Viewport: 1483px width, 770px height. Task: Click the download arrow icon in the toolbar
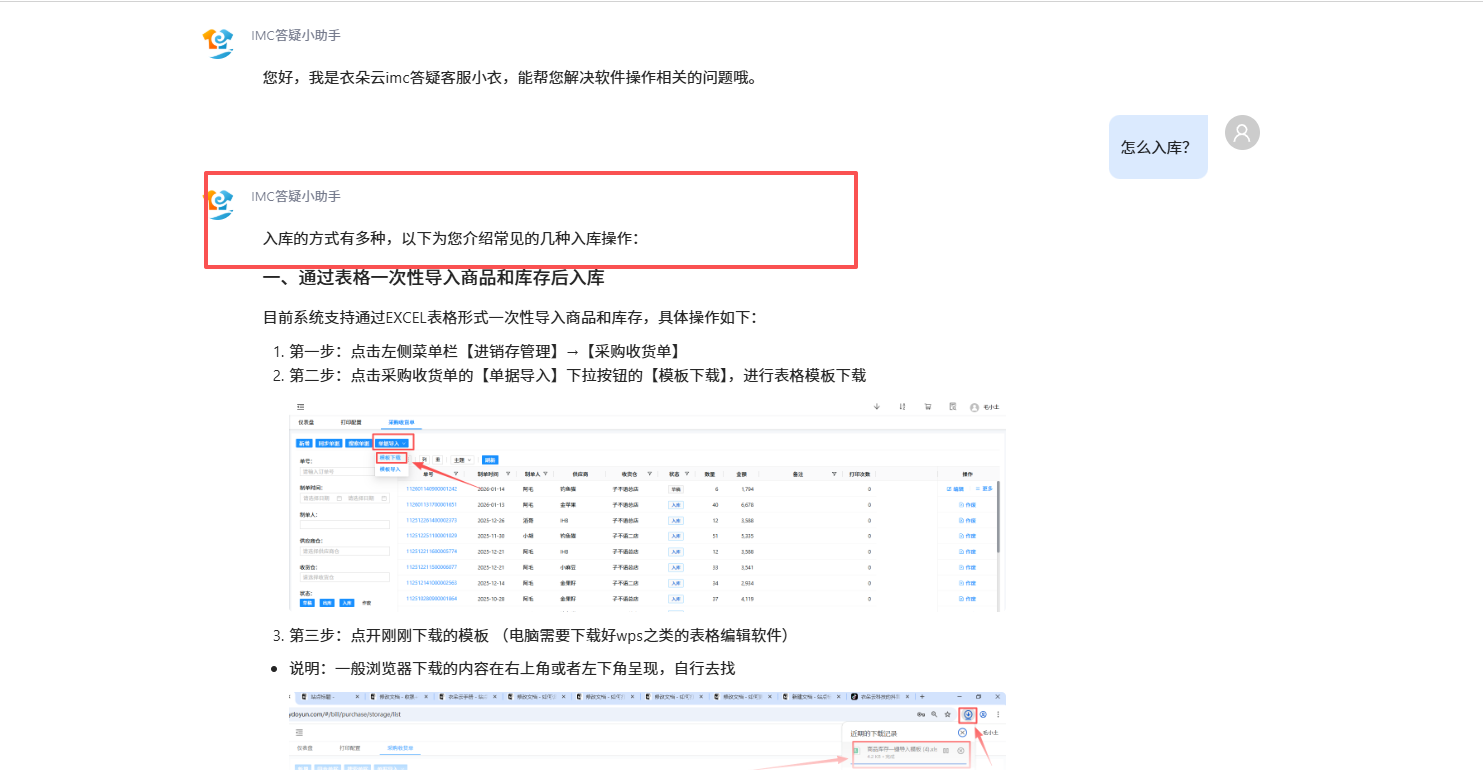tap(877, 406)
